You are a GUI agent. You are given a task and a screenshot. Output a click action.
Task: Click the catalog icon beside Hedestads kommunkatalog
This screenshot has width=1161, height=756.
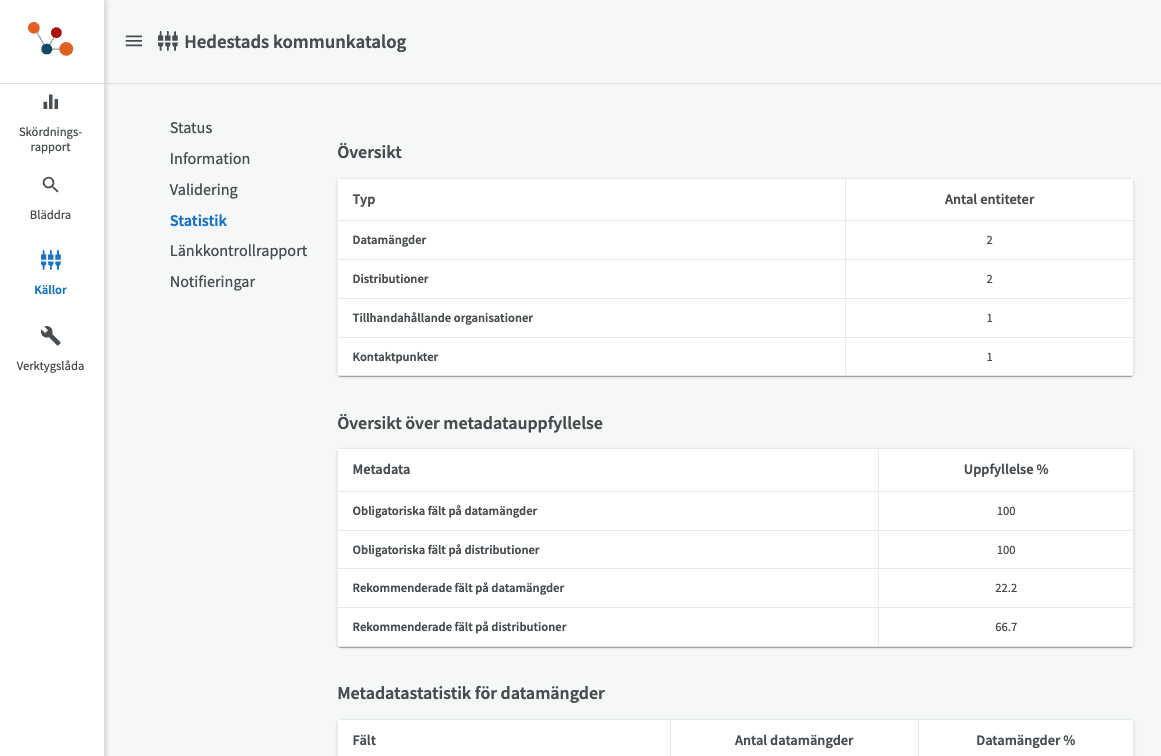pos(168,42)
